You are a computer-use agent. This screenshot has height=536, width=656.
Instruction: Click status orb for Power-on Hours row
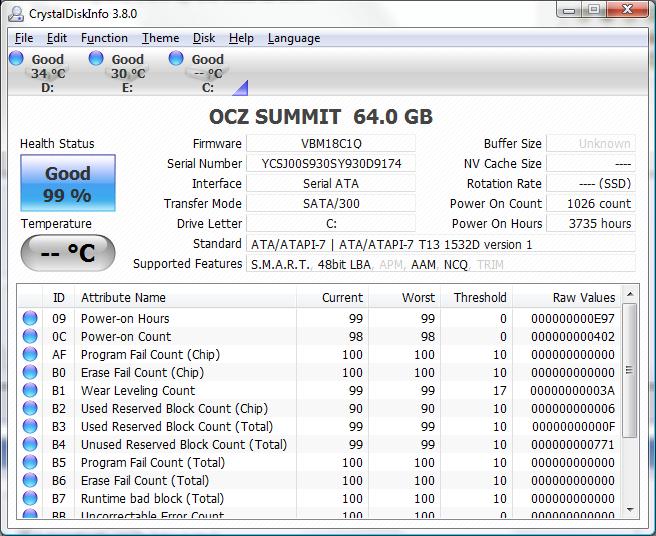pos(30,318)
